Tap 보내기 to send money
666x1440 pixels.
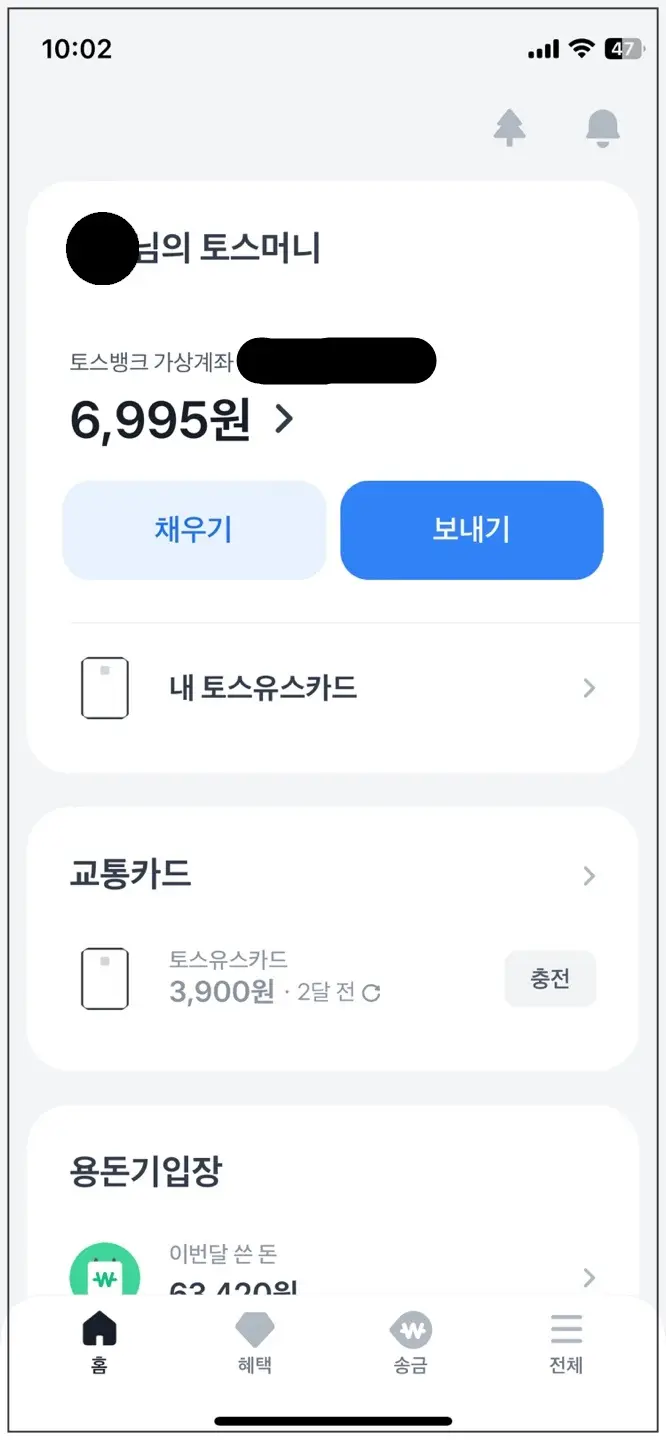tap(471, 531)
